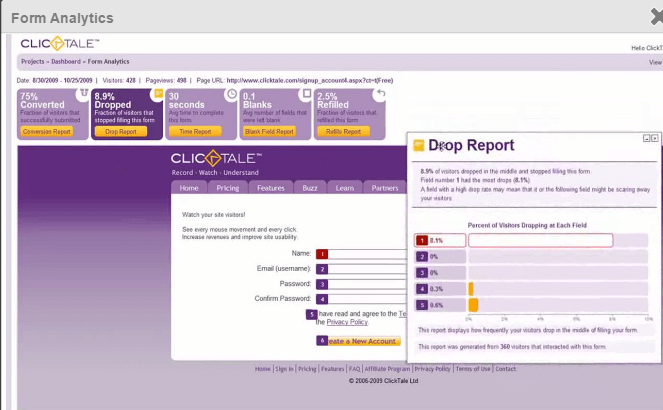Click the yellow Drop Report title icon
This screenshot has width=663, height=410.
[419, 145]
